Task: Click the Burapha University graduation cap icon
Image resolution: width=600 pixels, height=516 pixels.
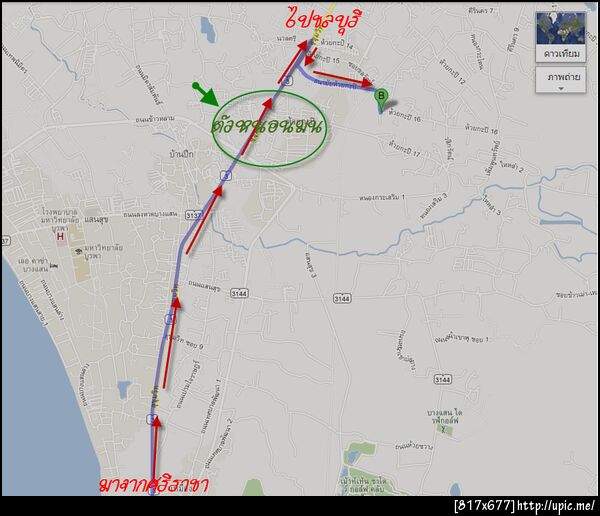Action: [78, 251]
